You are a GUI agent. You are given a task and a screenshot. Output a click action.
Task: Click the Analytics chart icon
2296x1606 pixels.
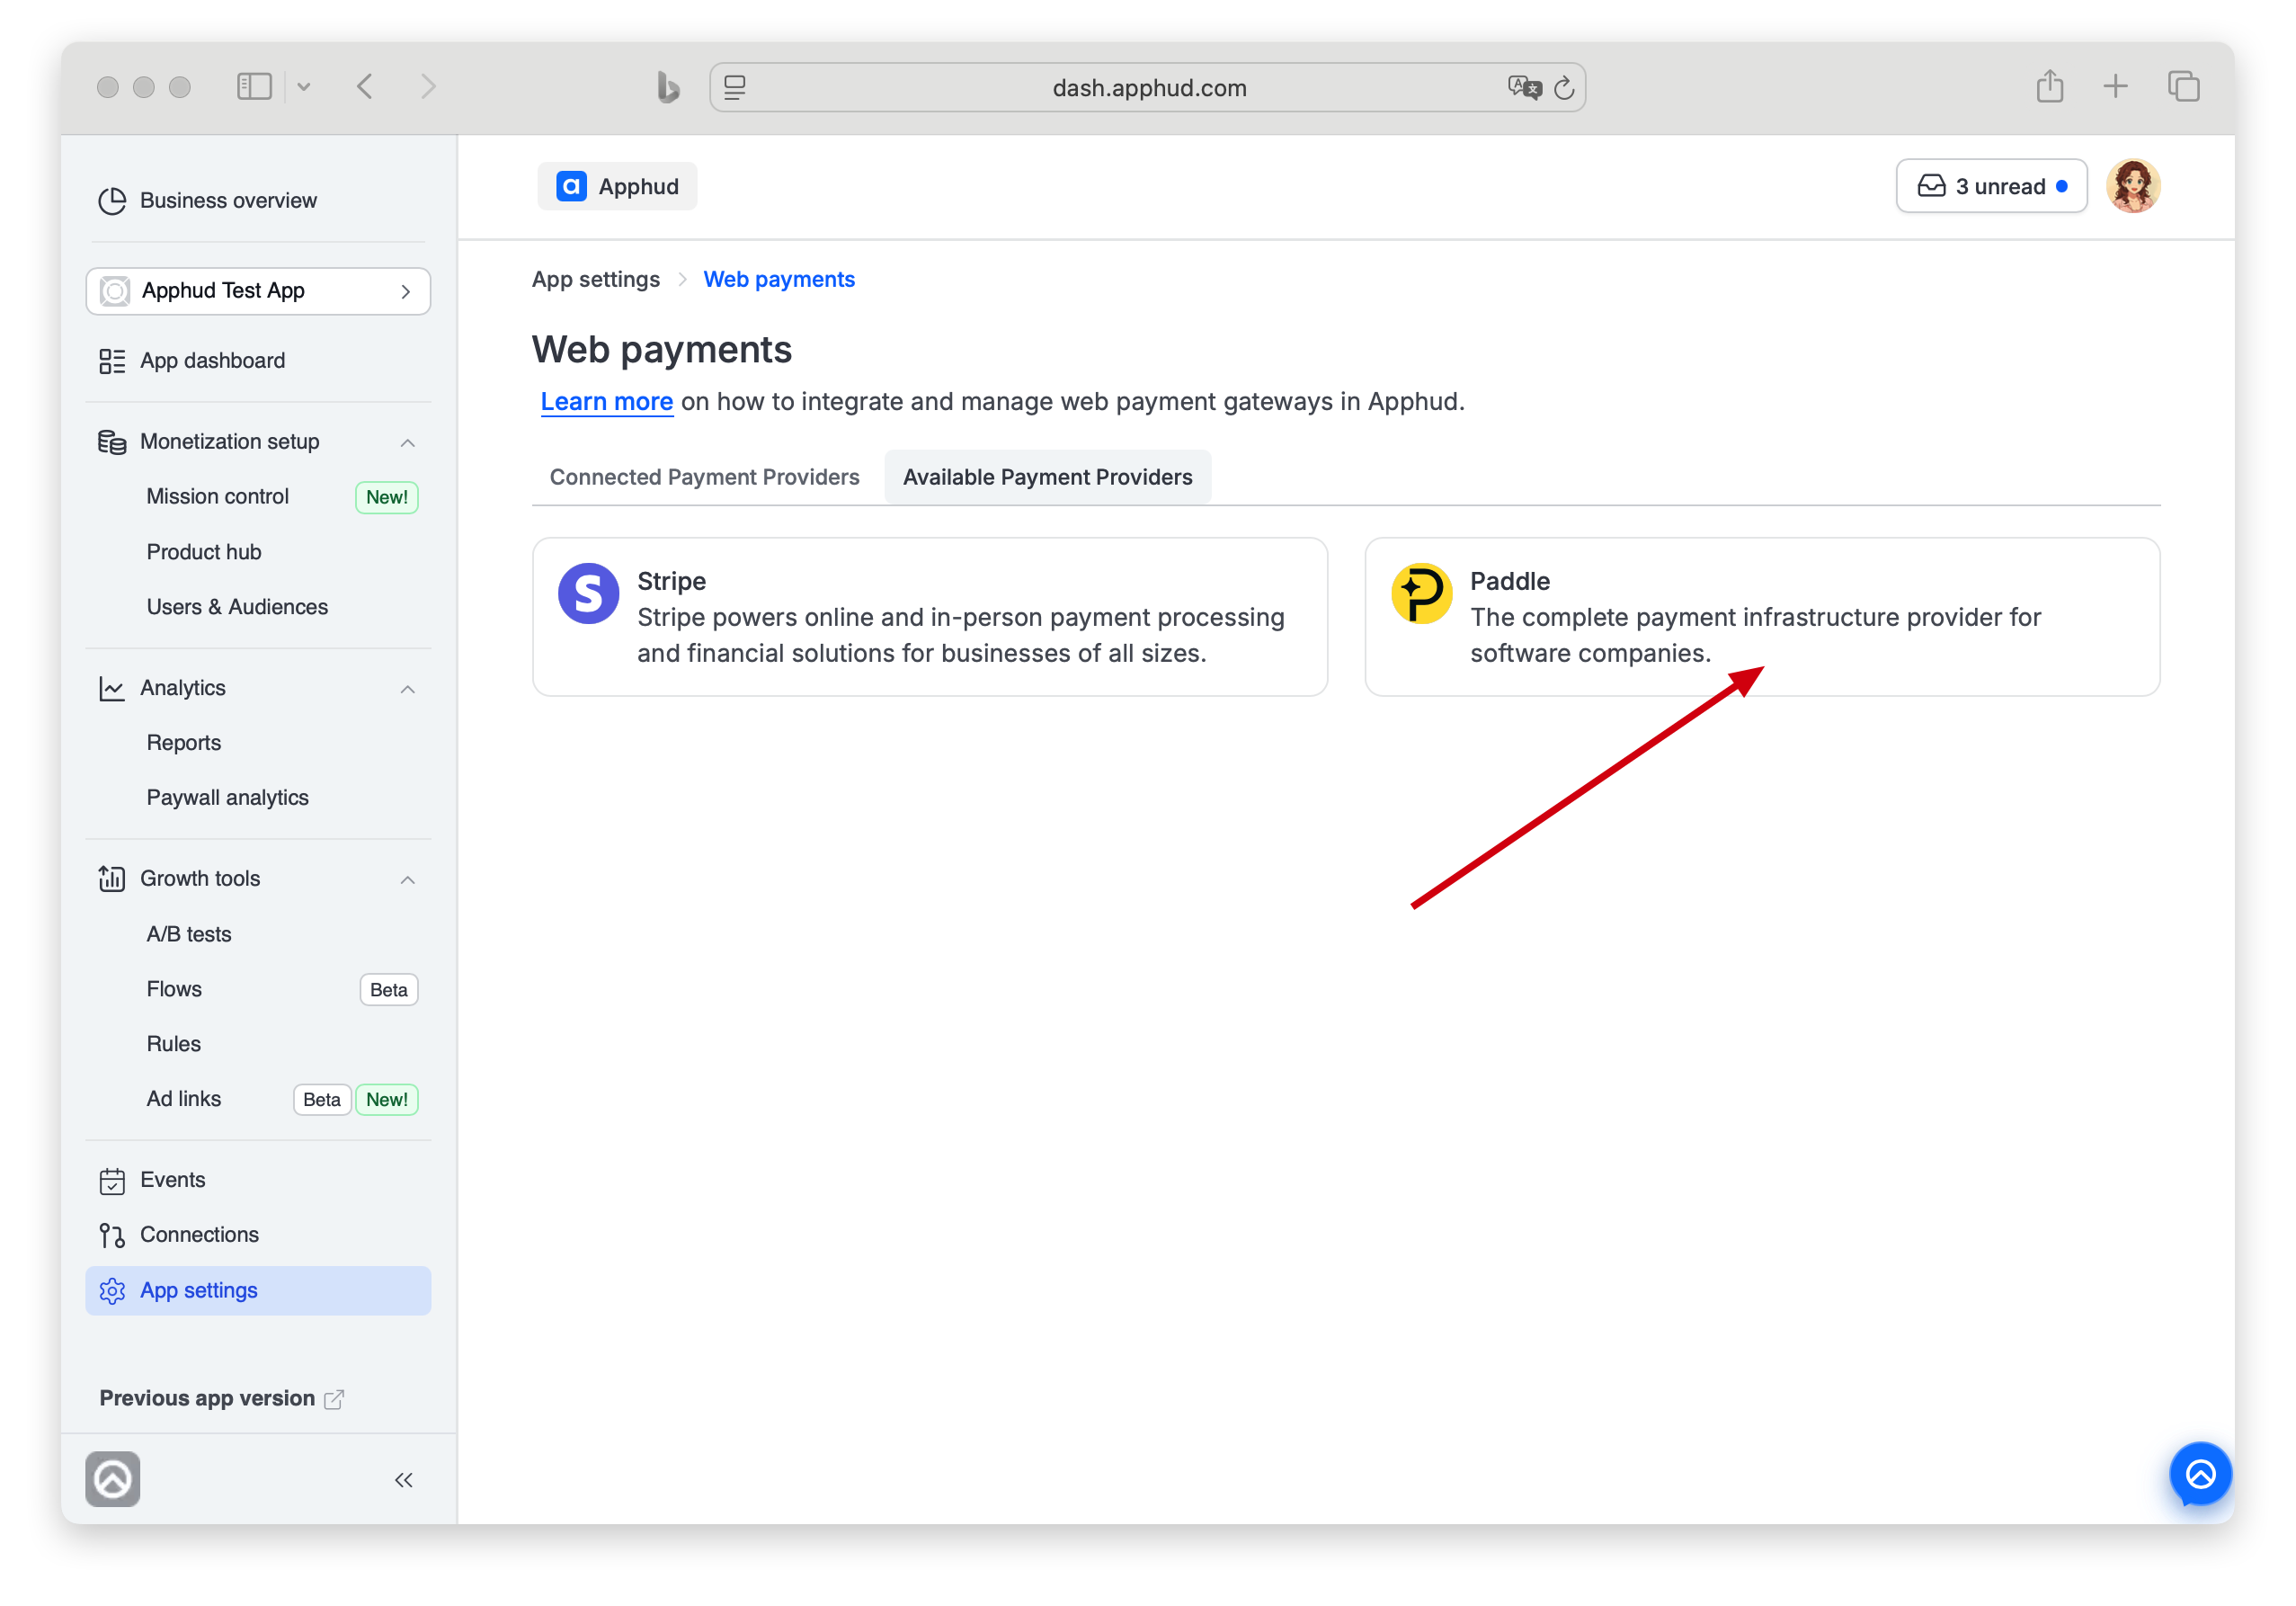pyautogui.click(x=112, y=688)
